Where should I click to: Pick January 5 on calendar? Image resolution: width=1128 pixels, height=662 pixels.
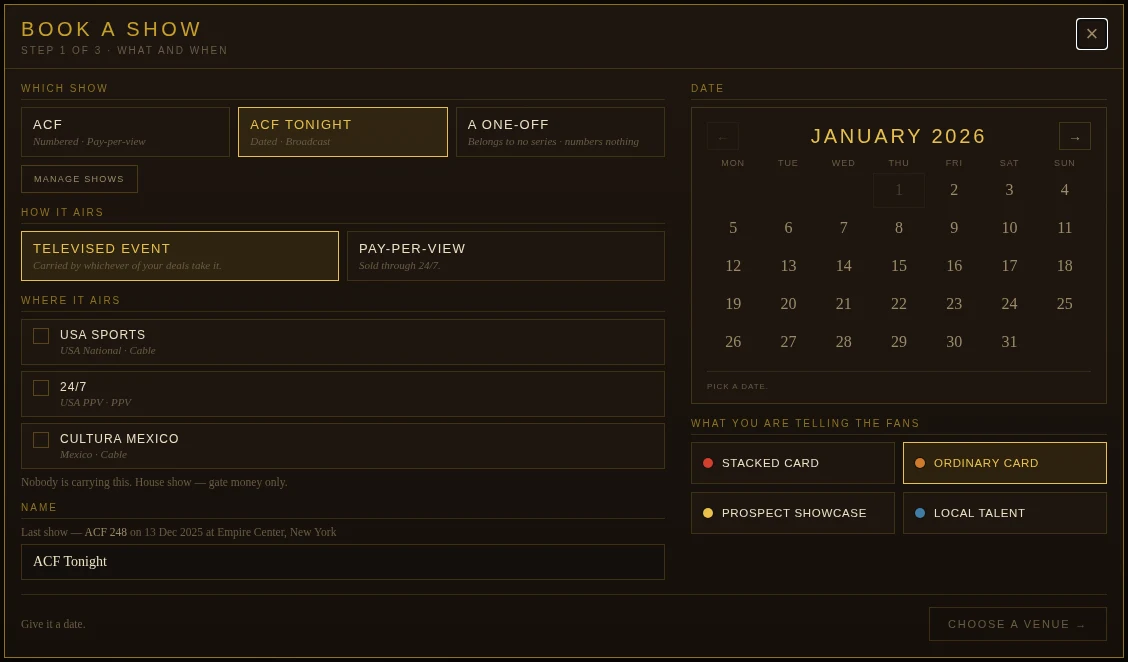pos(733,228)
